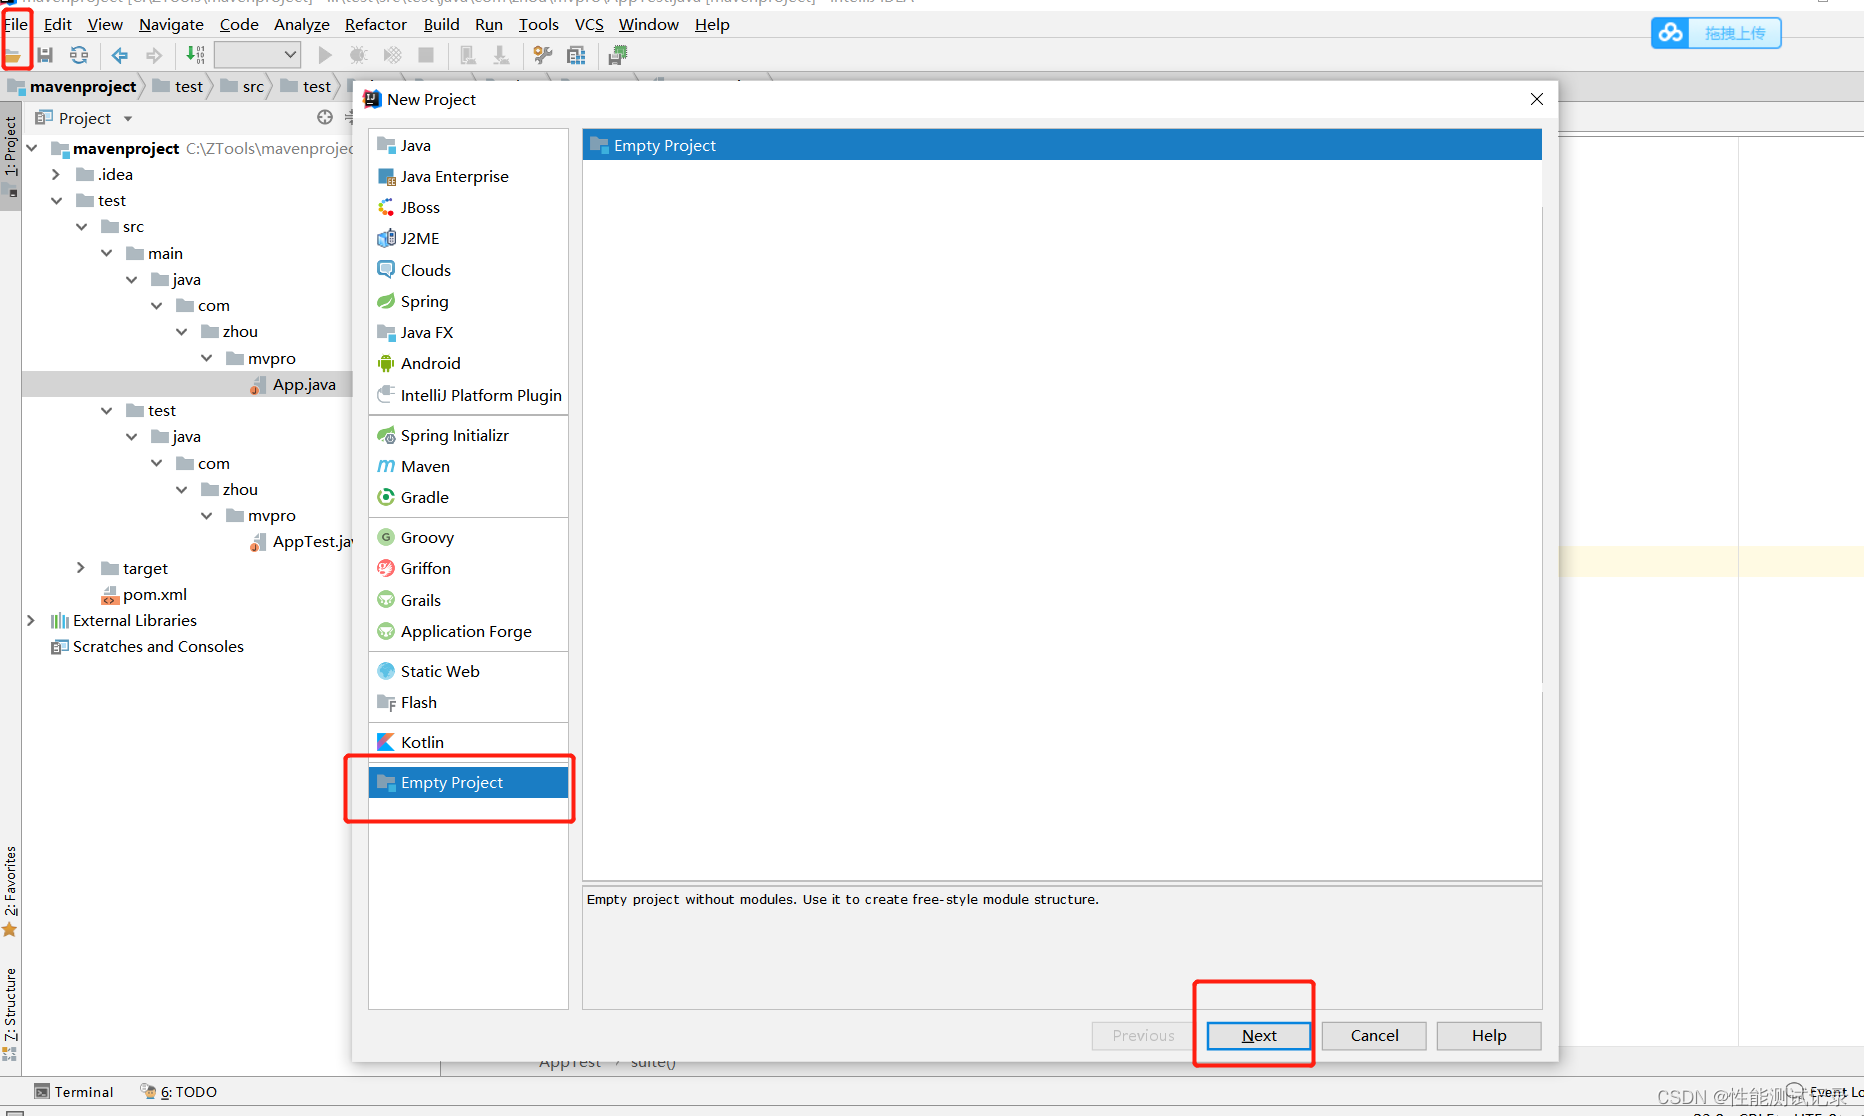Open Settings with wrench icon

(x=543, y=56)
